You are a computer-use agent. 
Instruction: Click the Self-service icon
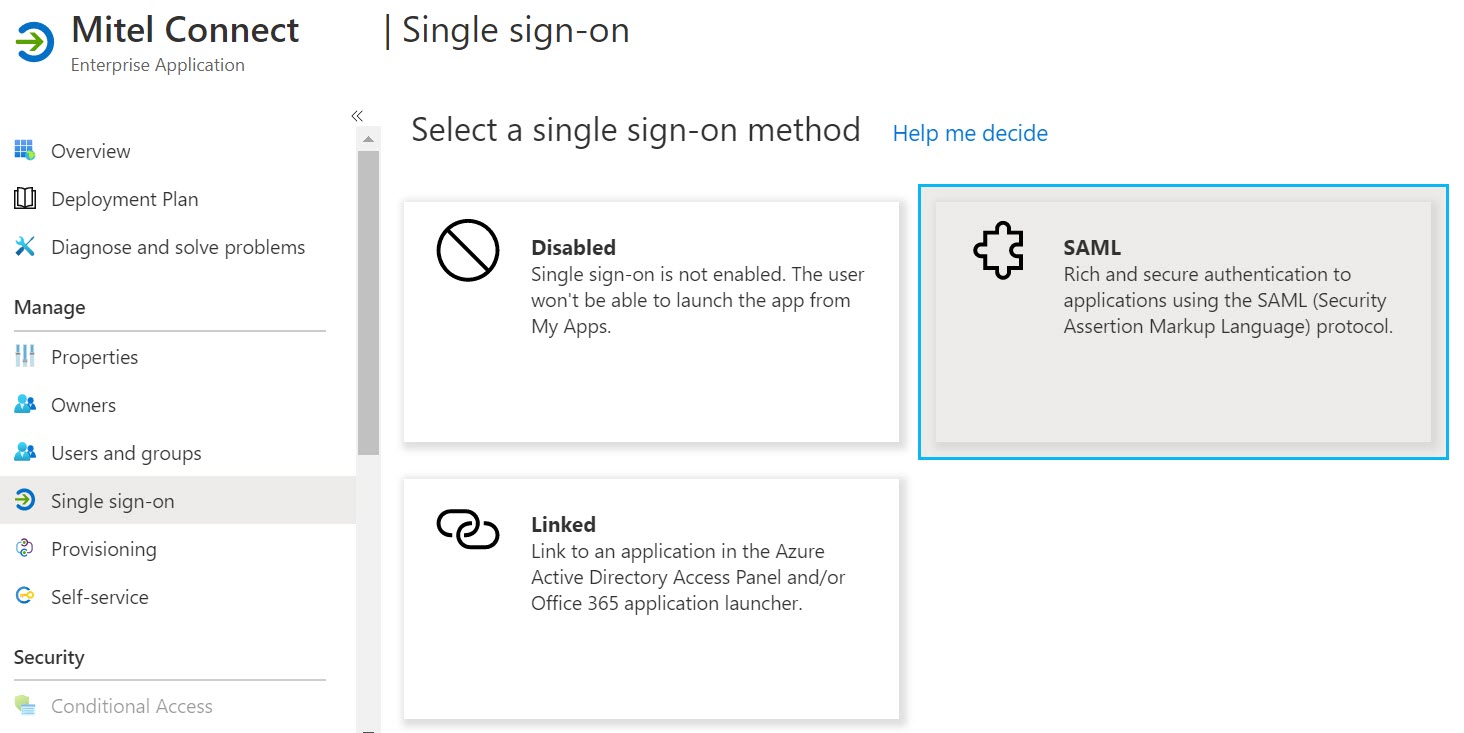point(25,597)
